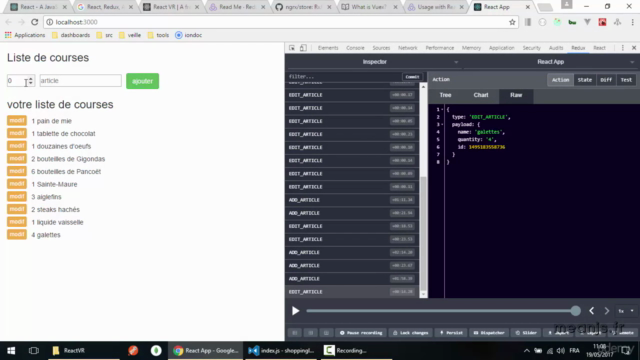Close the DevTools panel
Viewport: 640px width, 360px height.
point(634,48)
